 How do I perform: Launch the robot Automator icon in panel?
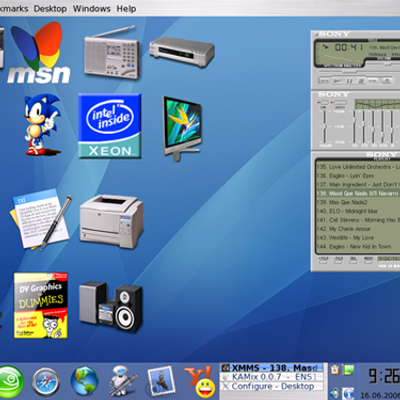[123, 381]
